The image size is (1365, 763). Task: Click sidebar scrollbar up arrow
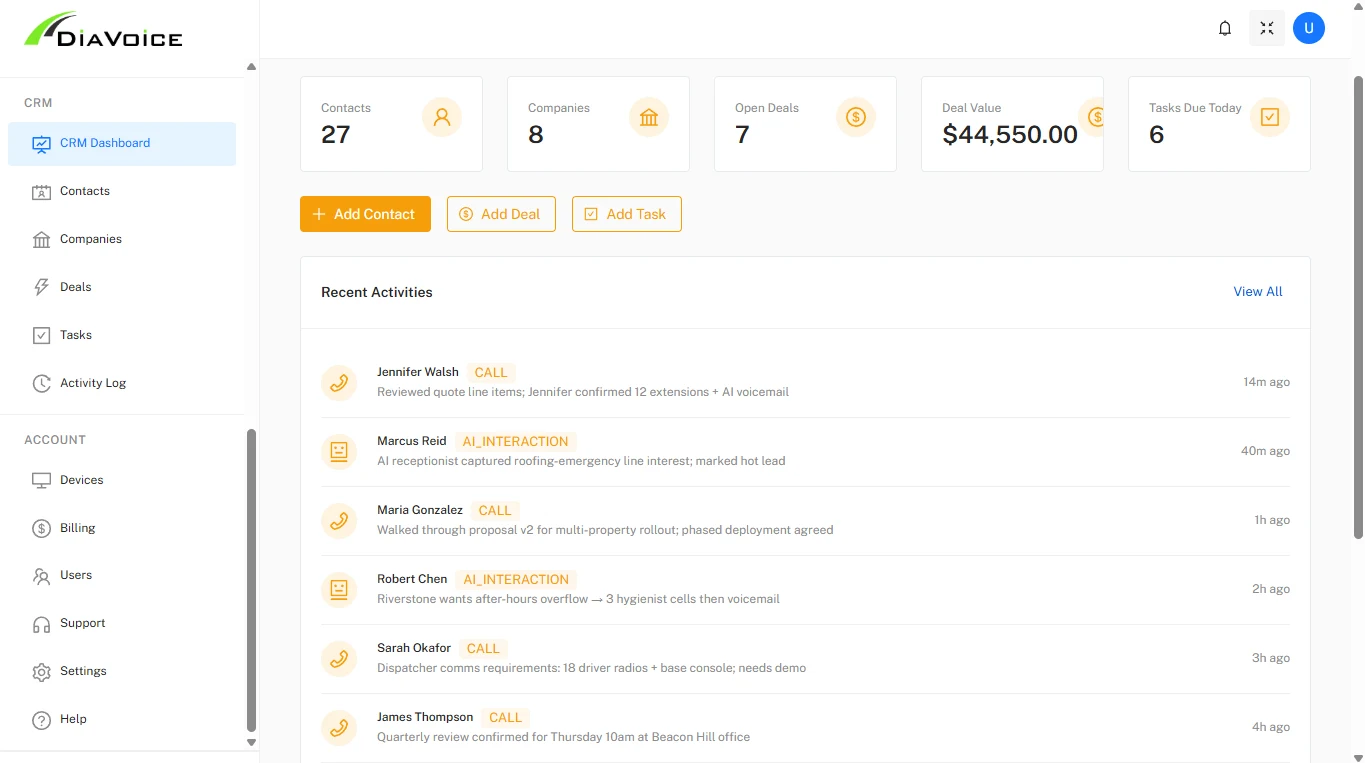(251, 67)
